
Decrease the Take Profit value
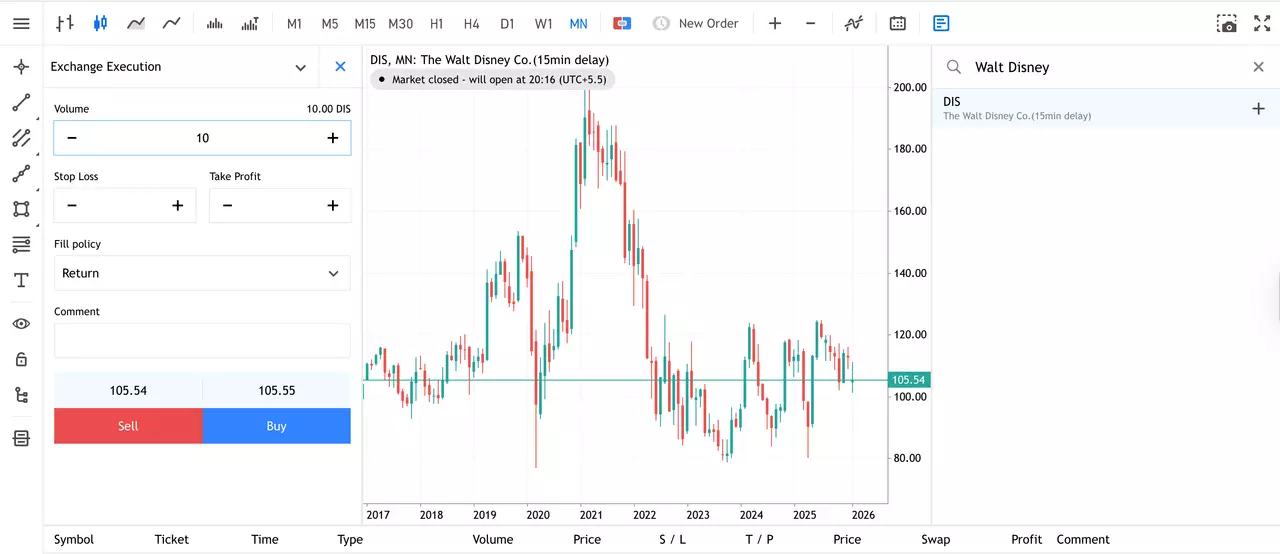227,206
